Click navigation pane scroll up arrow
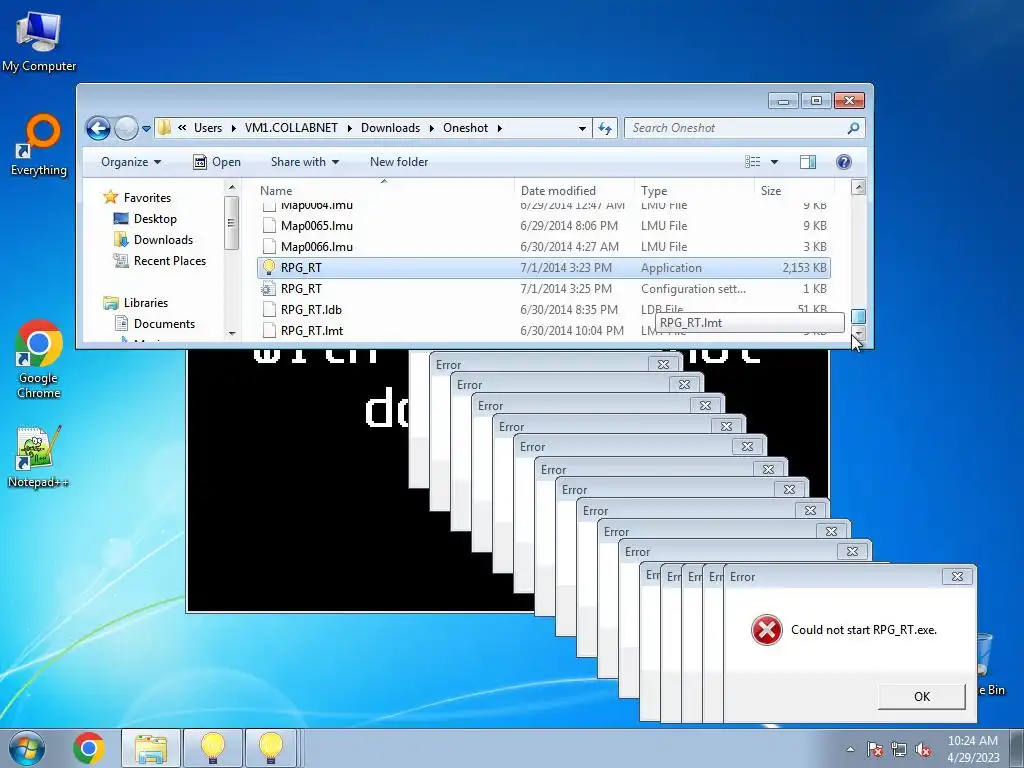The image size is (1024, 768). (x=231, y=188)
